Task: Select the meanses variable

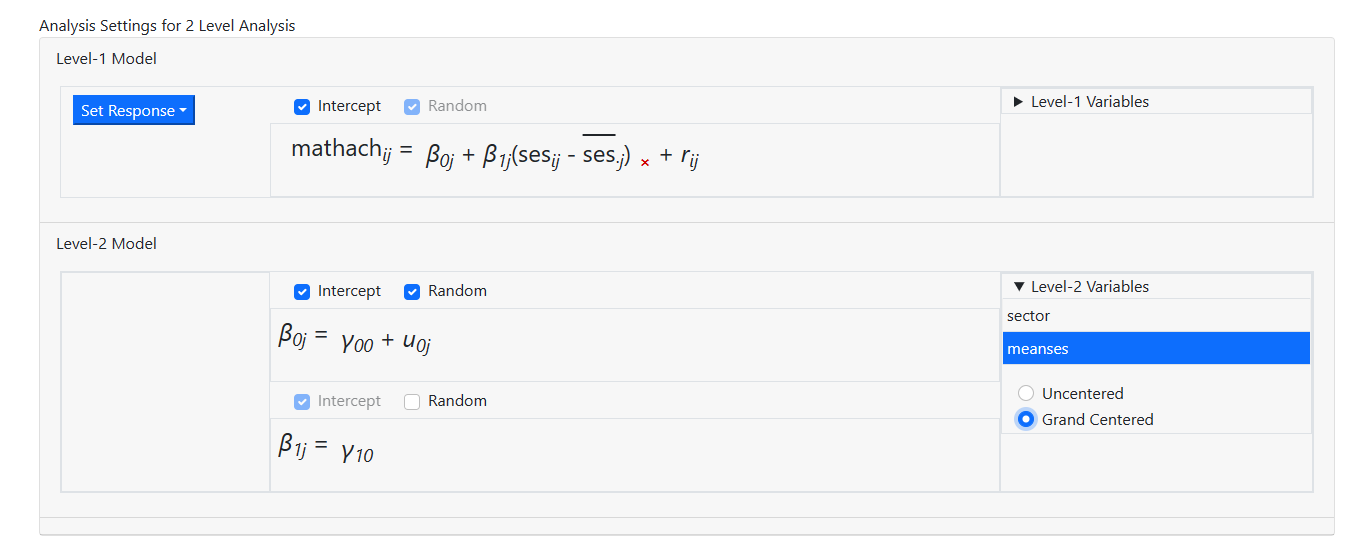Action: (x=1038, y=349)
